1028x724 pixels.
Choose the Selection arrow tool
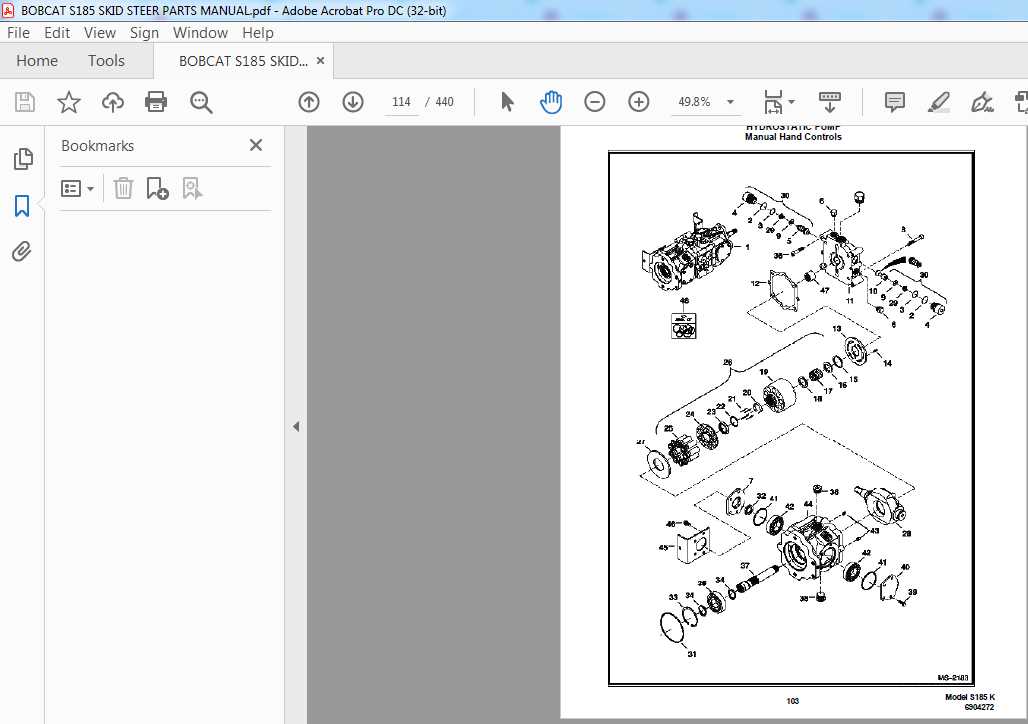[x=507, y=102]
